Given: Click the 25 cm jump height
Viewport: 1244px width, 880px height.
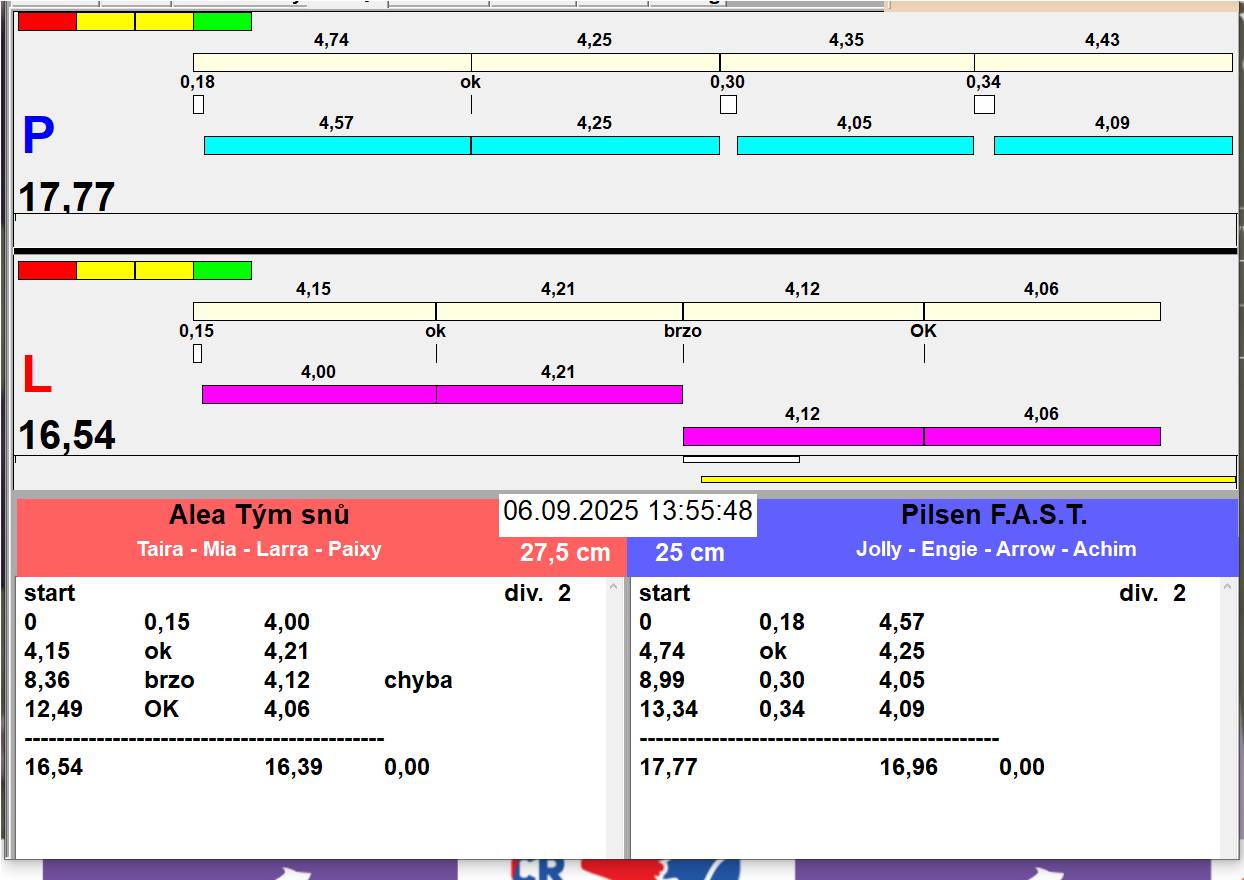Looking at the screenshot, I should point(690,553).
